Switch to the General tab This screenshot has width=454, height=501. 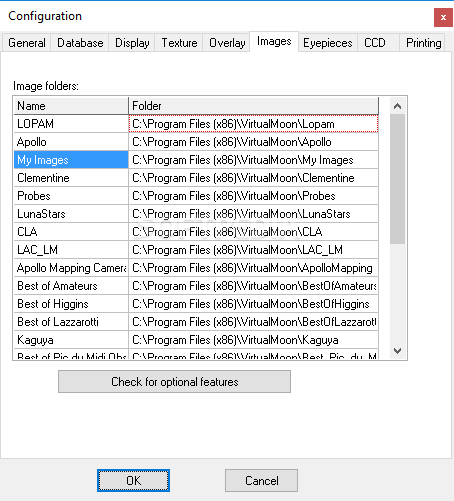[x=27, y=43]
